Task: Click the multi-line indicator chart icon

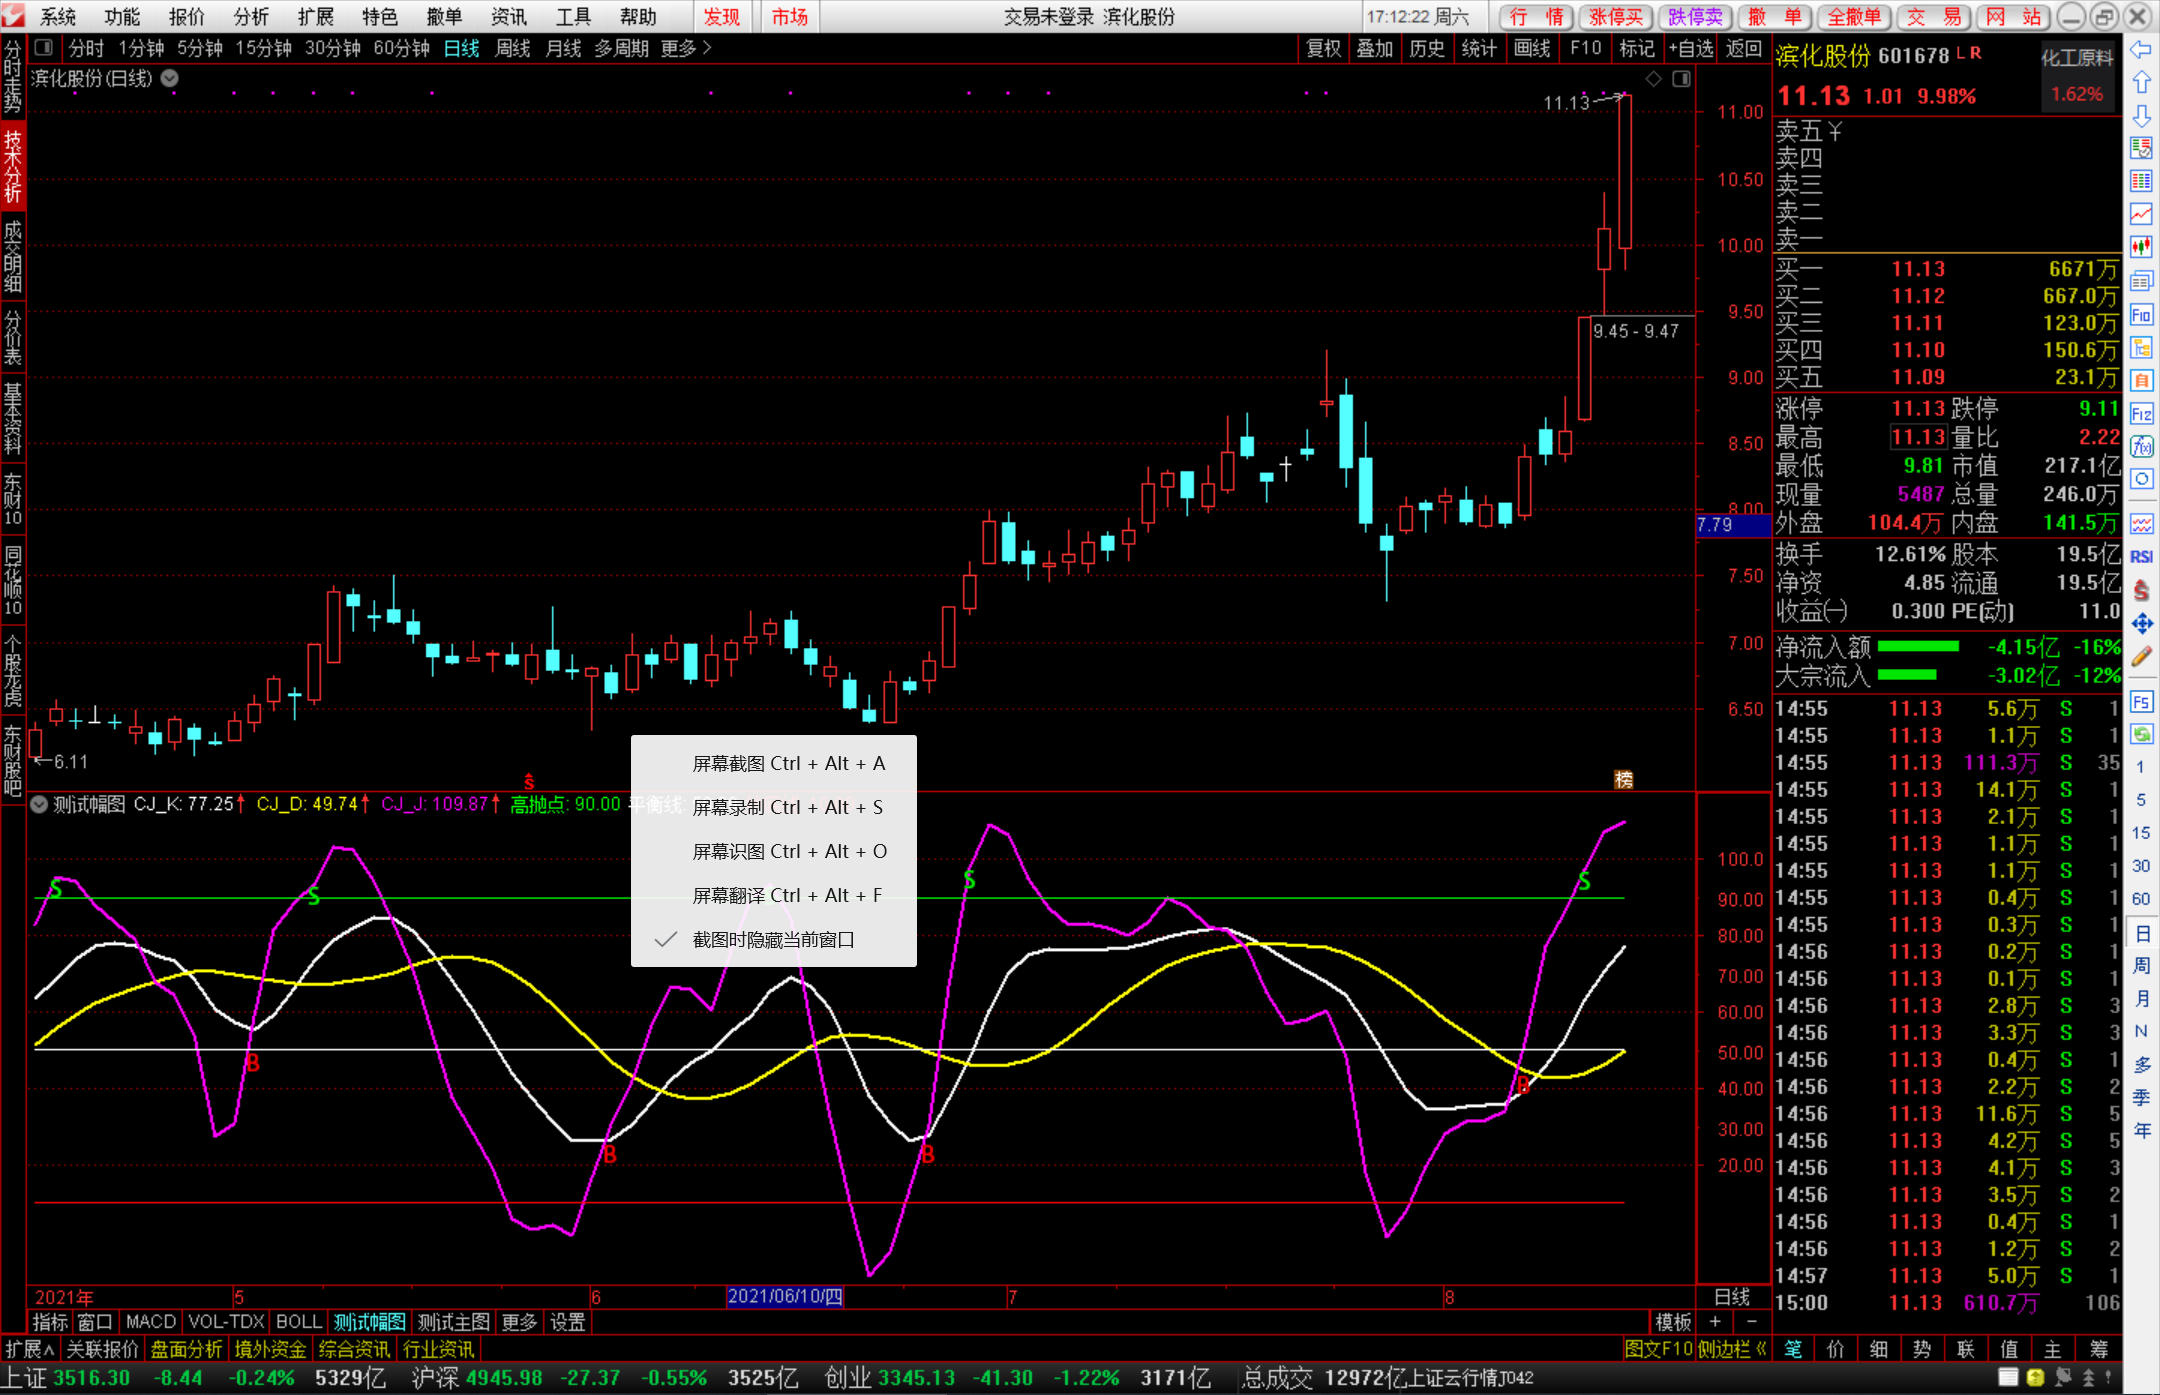Action: (2141, 524)
